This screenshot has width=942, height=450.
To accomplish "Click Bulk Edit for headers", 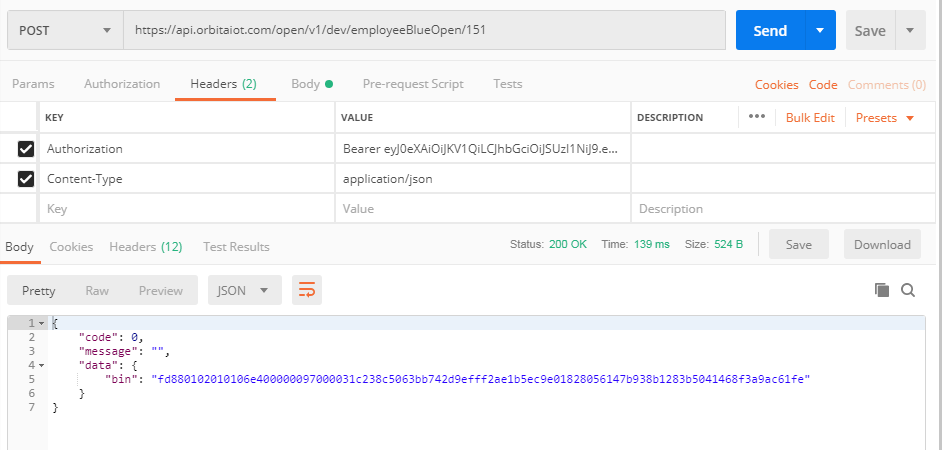I will click(810, 118).
